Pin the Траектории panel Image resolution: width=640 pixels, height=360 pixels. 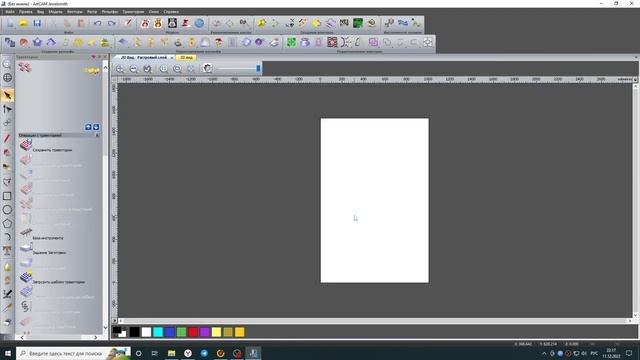(99, 57)
